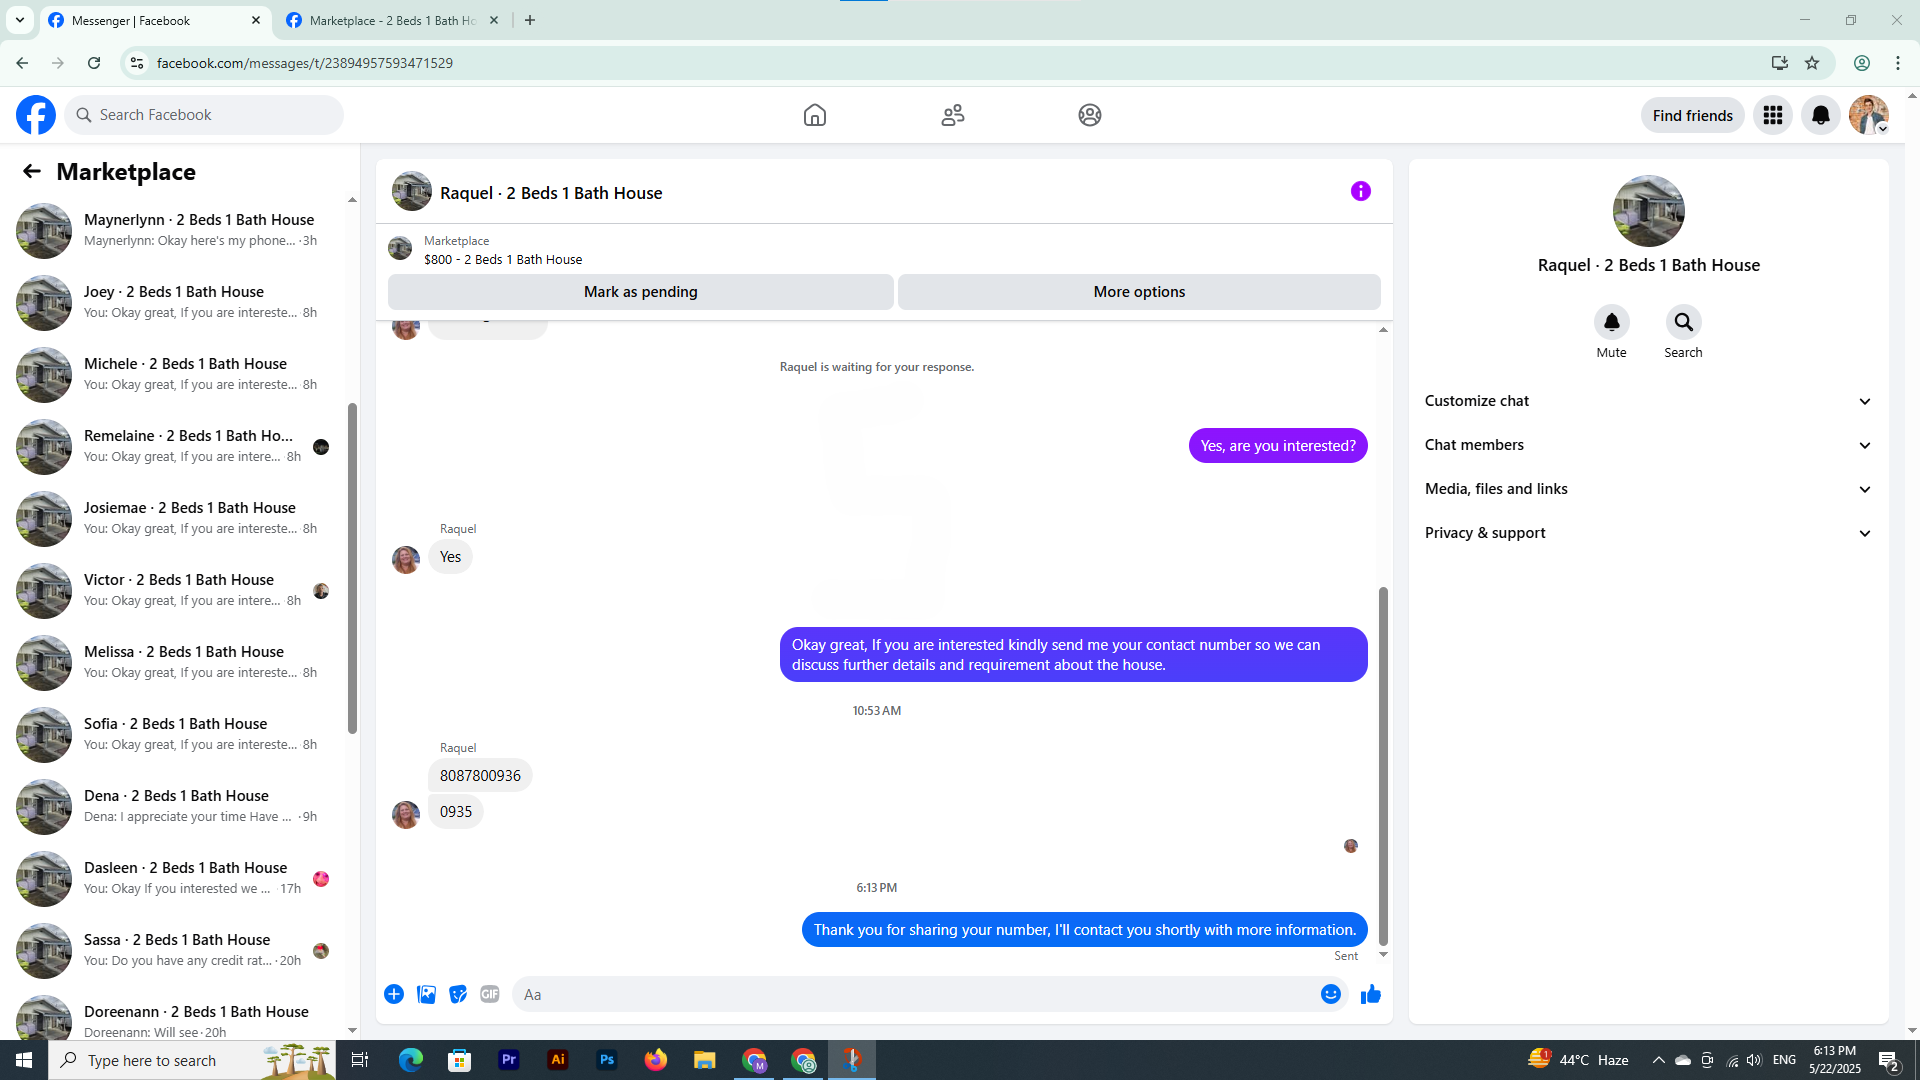Close the Marketplace browser tab

coord(494,20)
